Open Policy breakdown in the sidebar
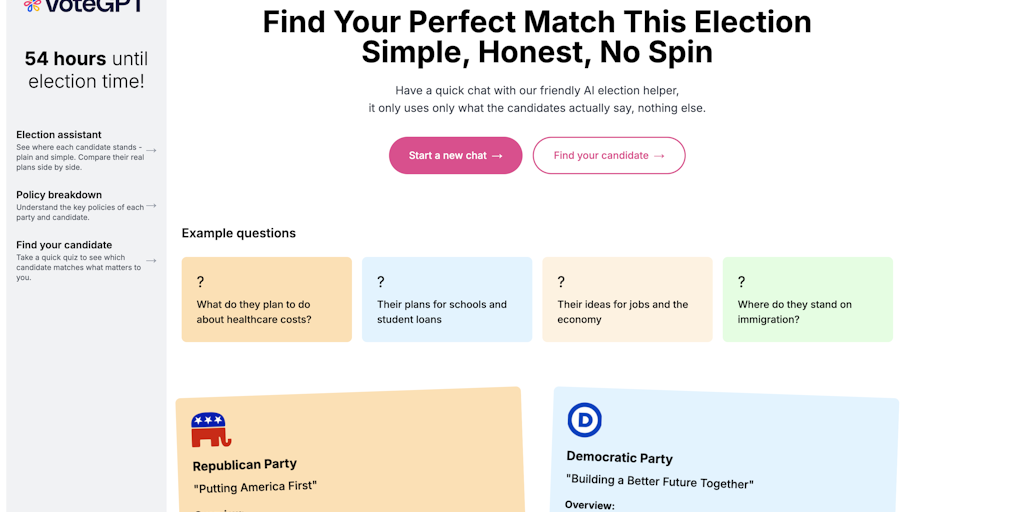Image resolution: width=1024 pixels, height=512 pixels. 59,195
